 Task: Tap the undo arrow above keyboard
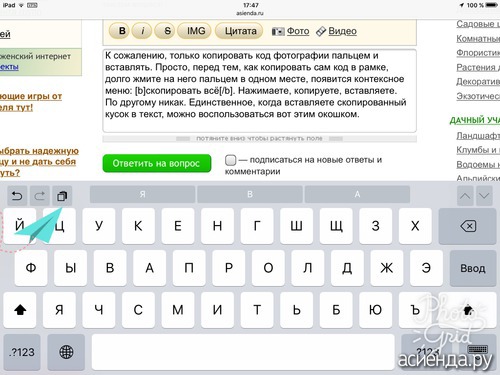(17, 196)
